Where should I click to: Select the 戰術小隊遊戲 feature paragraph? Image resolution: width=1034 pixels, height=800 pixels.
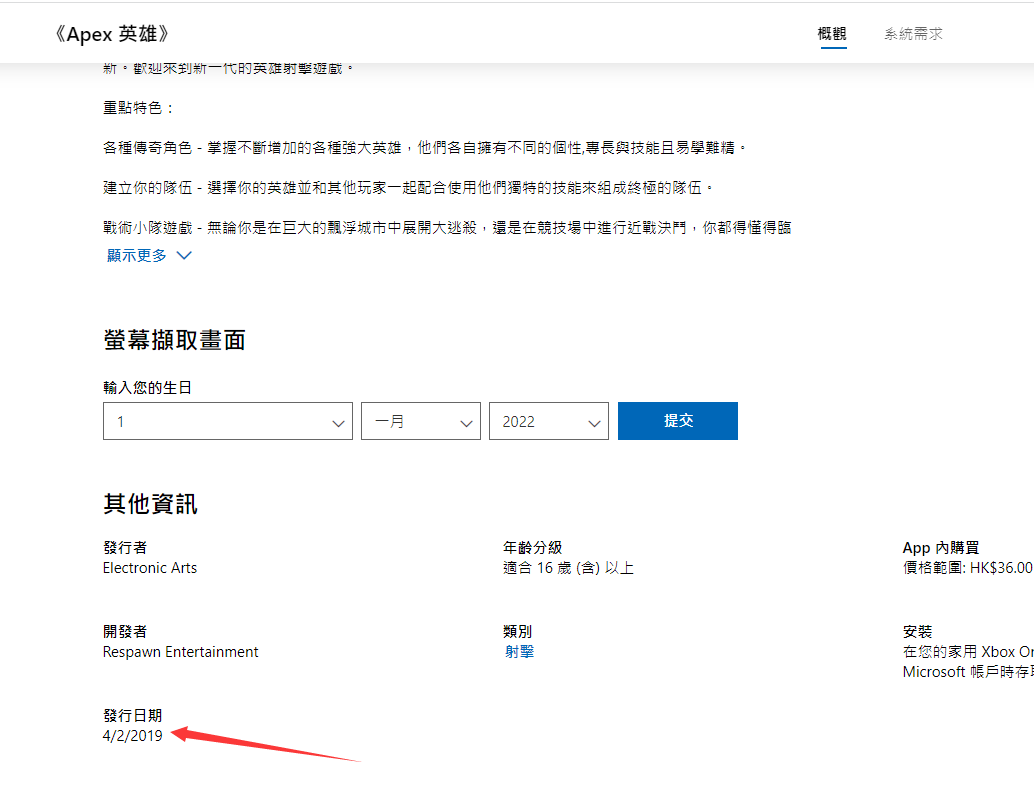pyautogui.click(x=447, y=228)
